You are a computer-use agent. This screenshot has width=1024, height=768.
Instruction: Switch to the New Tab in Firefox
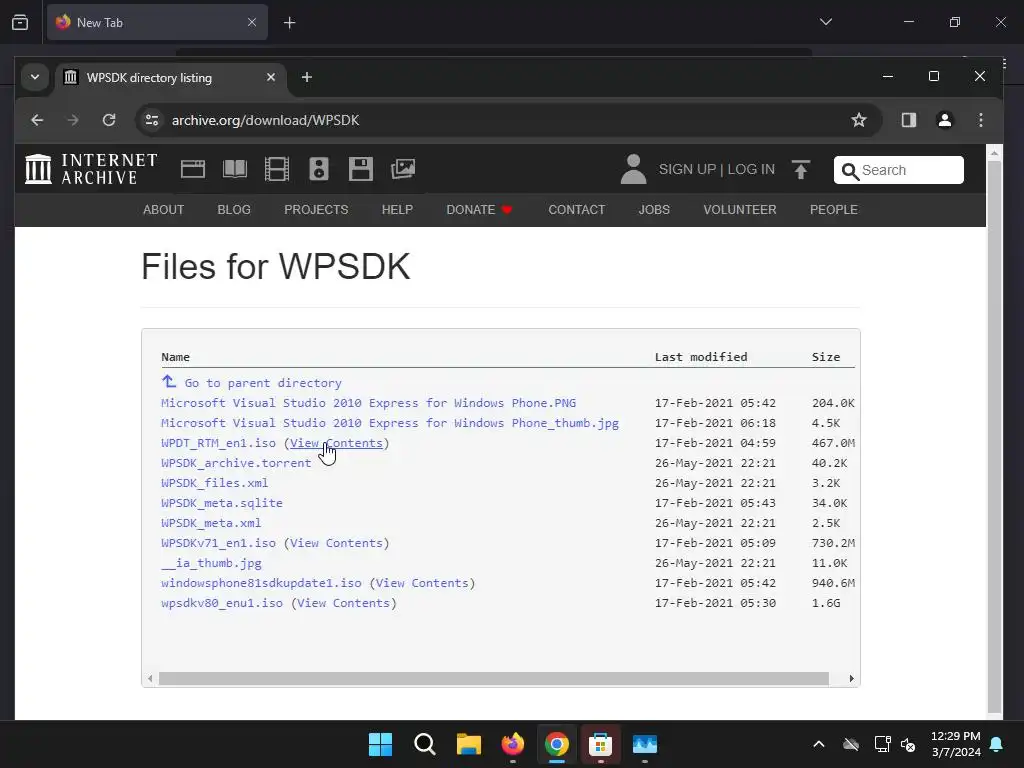157,22
